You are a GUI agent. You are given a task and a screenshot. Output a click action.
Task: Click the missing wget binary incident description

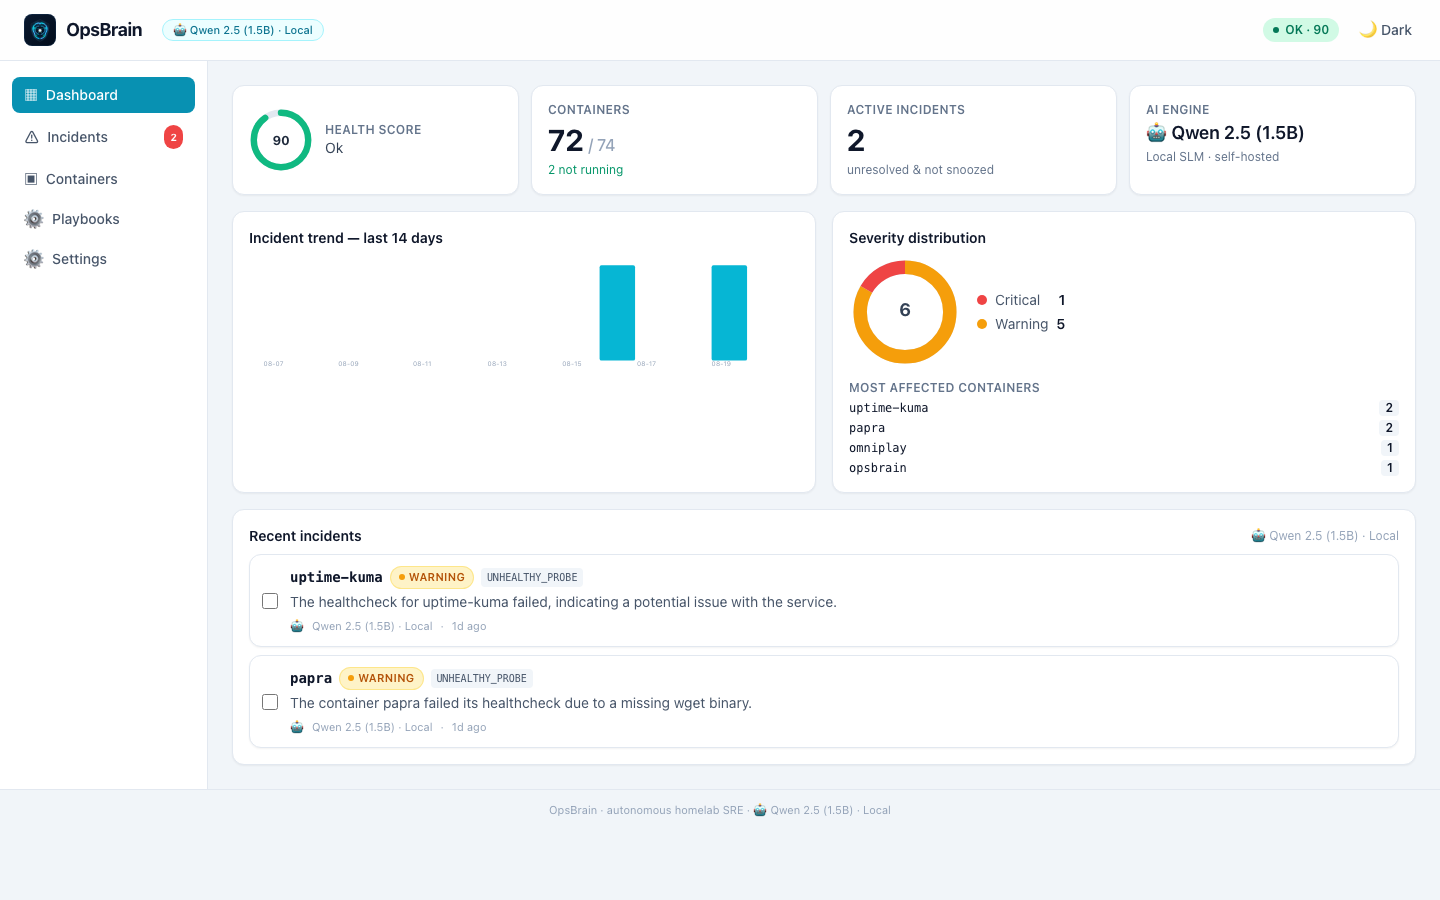521,703
